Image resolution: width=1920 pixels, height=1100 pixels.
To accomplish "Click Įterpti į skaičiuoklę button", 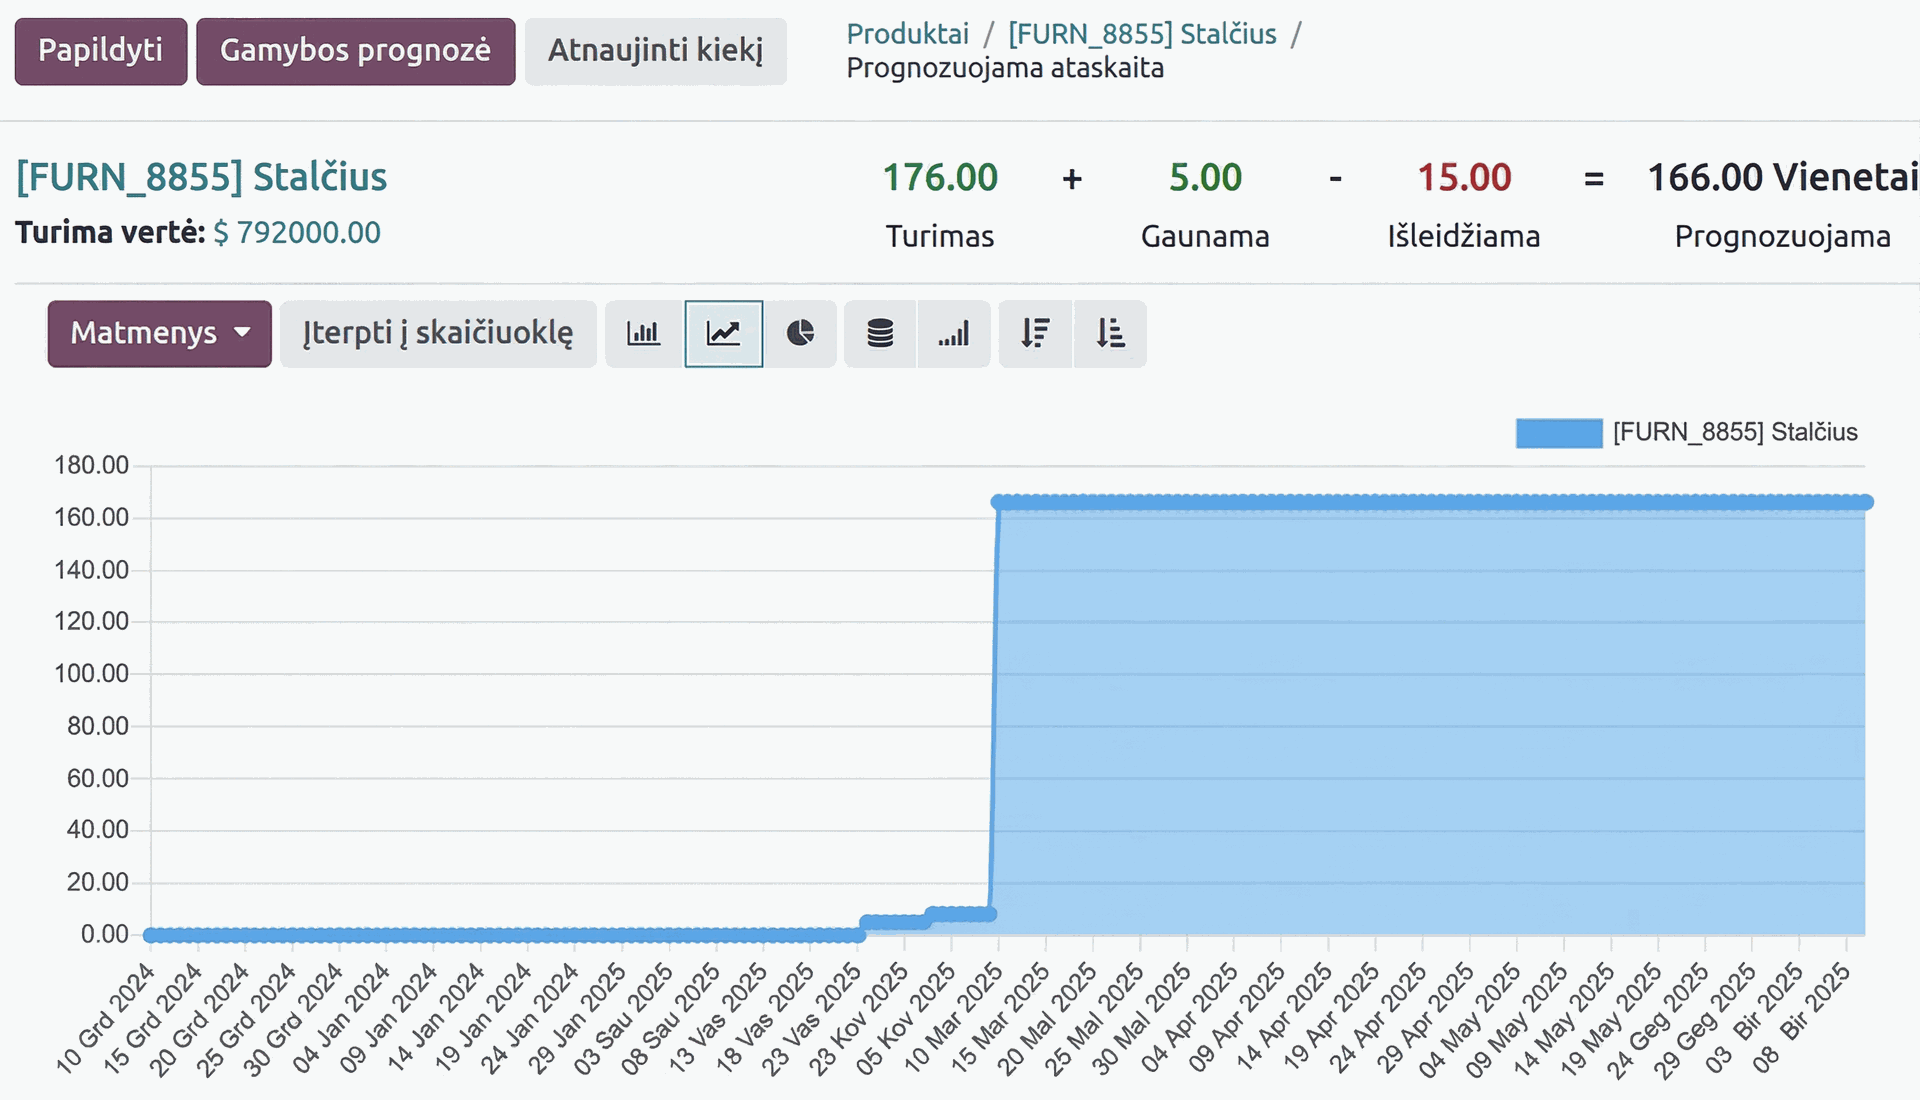I will (x=438, y=334).
